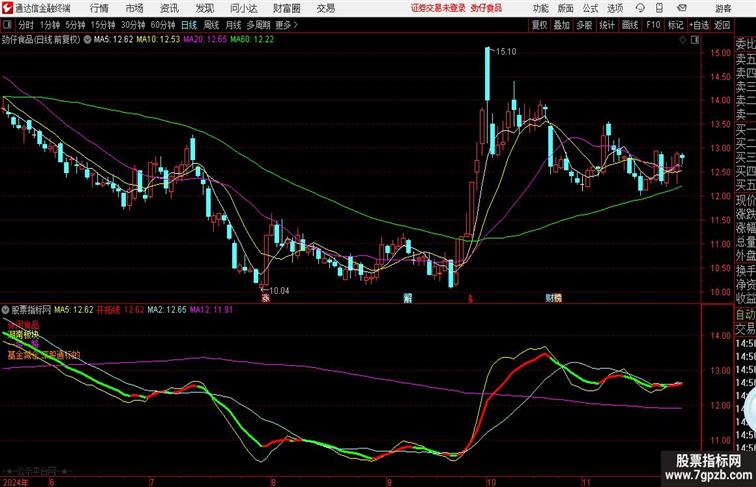The width and height of the screenshot is (756, 487).
Task: Open the 功能 menu
Action: coord(540,8)
